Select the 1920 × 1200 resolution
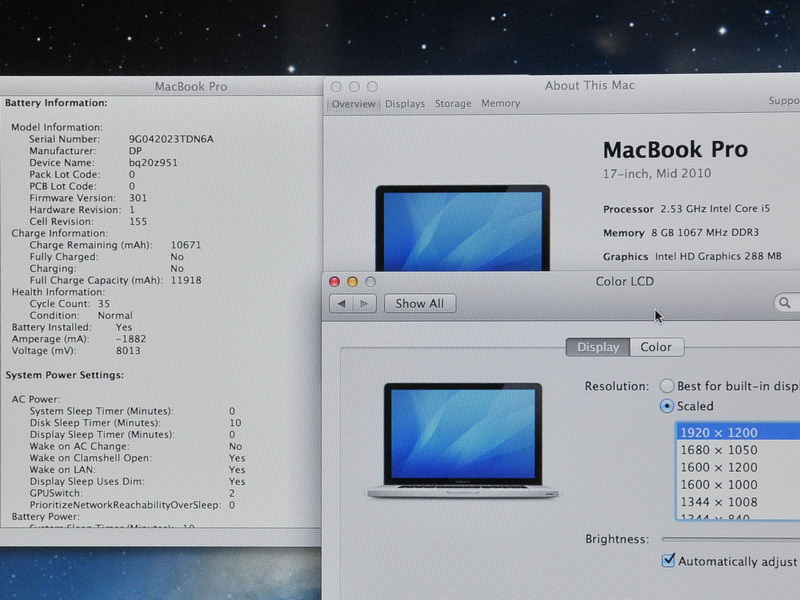The width and height of the screenshot is (800, 600). [x=738, y=432]
